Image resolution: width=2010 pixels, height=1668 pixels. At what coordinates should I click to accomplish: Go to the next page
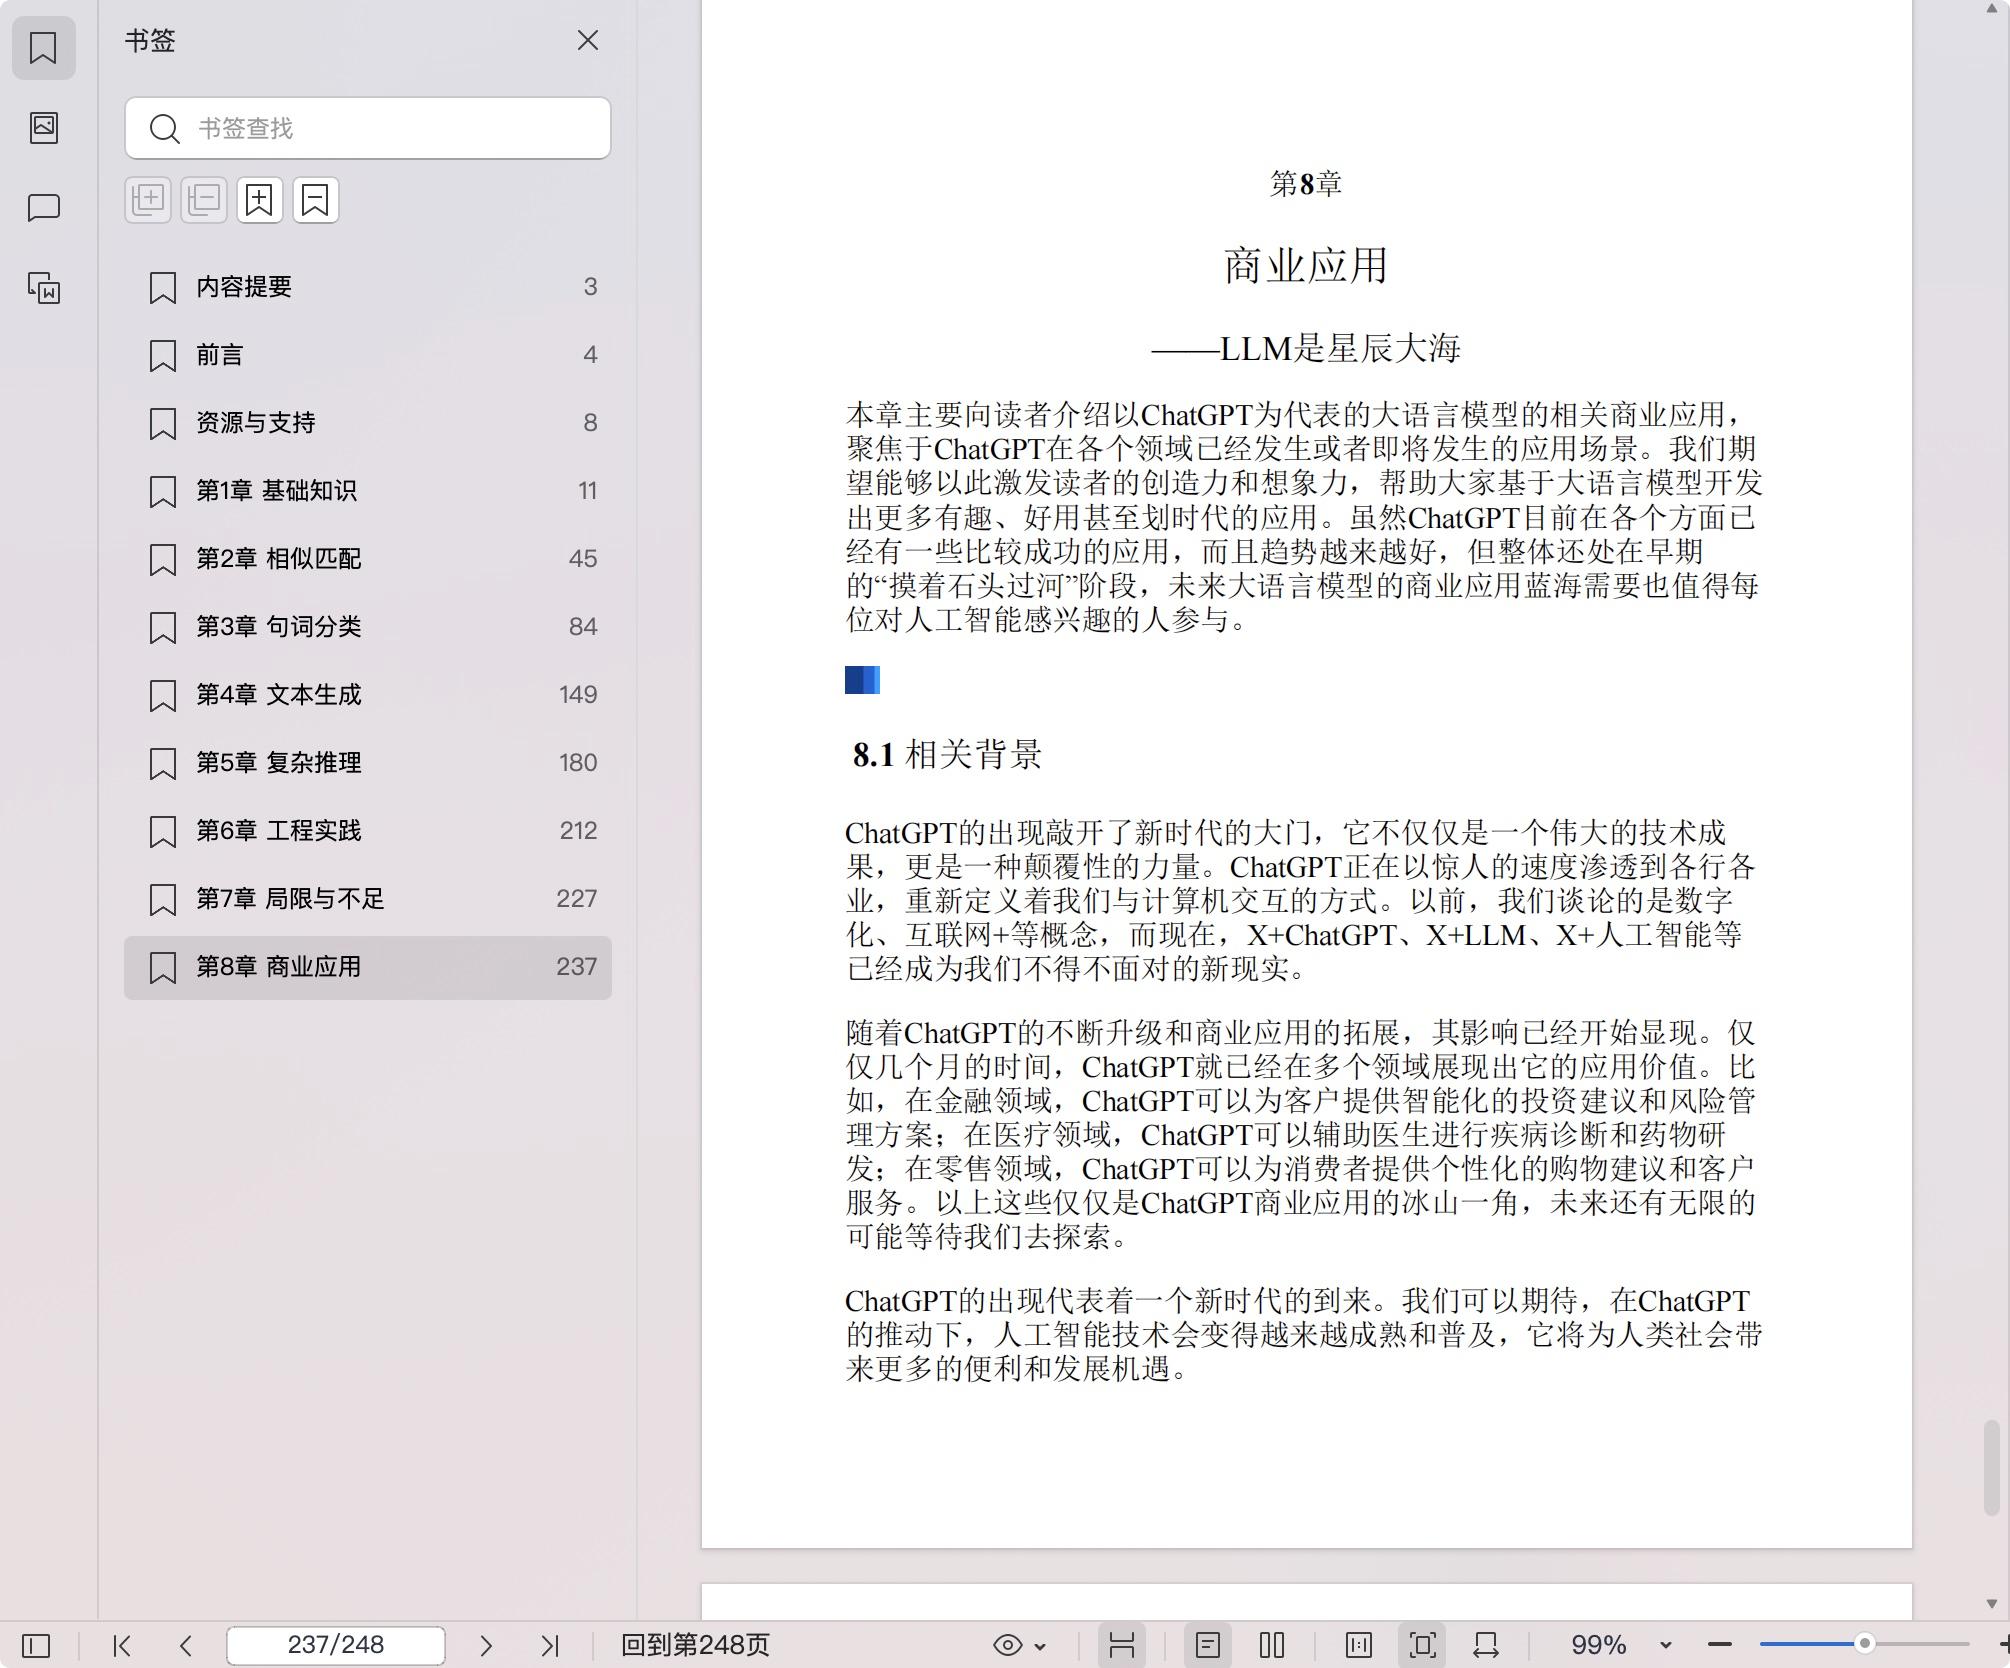pos(486,1645)
